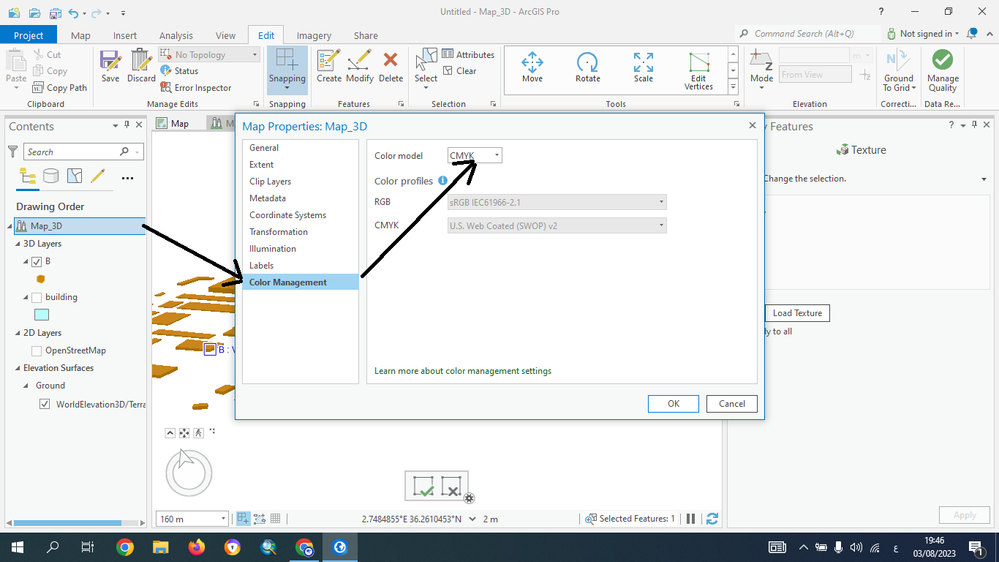Click the Command Search box
The height and width of the screenshot is (562, 999).
(x=808, y=34)
